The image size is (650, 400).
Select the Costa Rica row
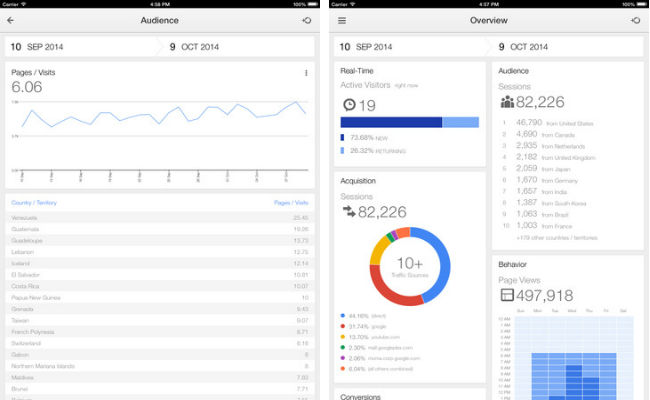click(160, 286)
